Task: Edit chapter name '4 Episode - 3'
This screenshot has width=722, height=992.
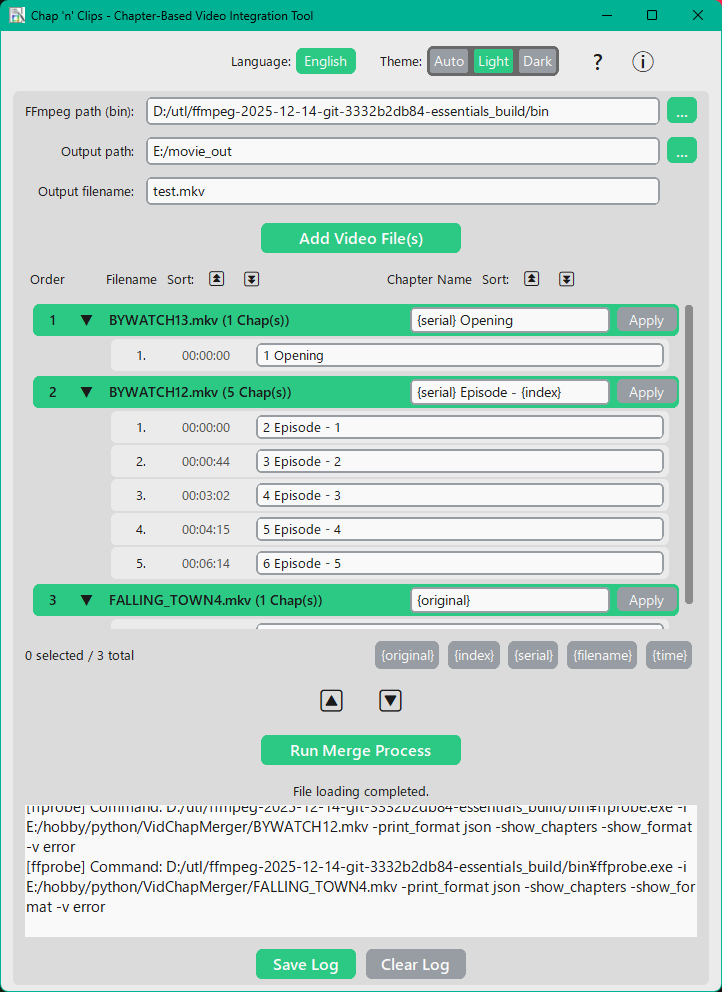Action: coord(460,495)
